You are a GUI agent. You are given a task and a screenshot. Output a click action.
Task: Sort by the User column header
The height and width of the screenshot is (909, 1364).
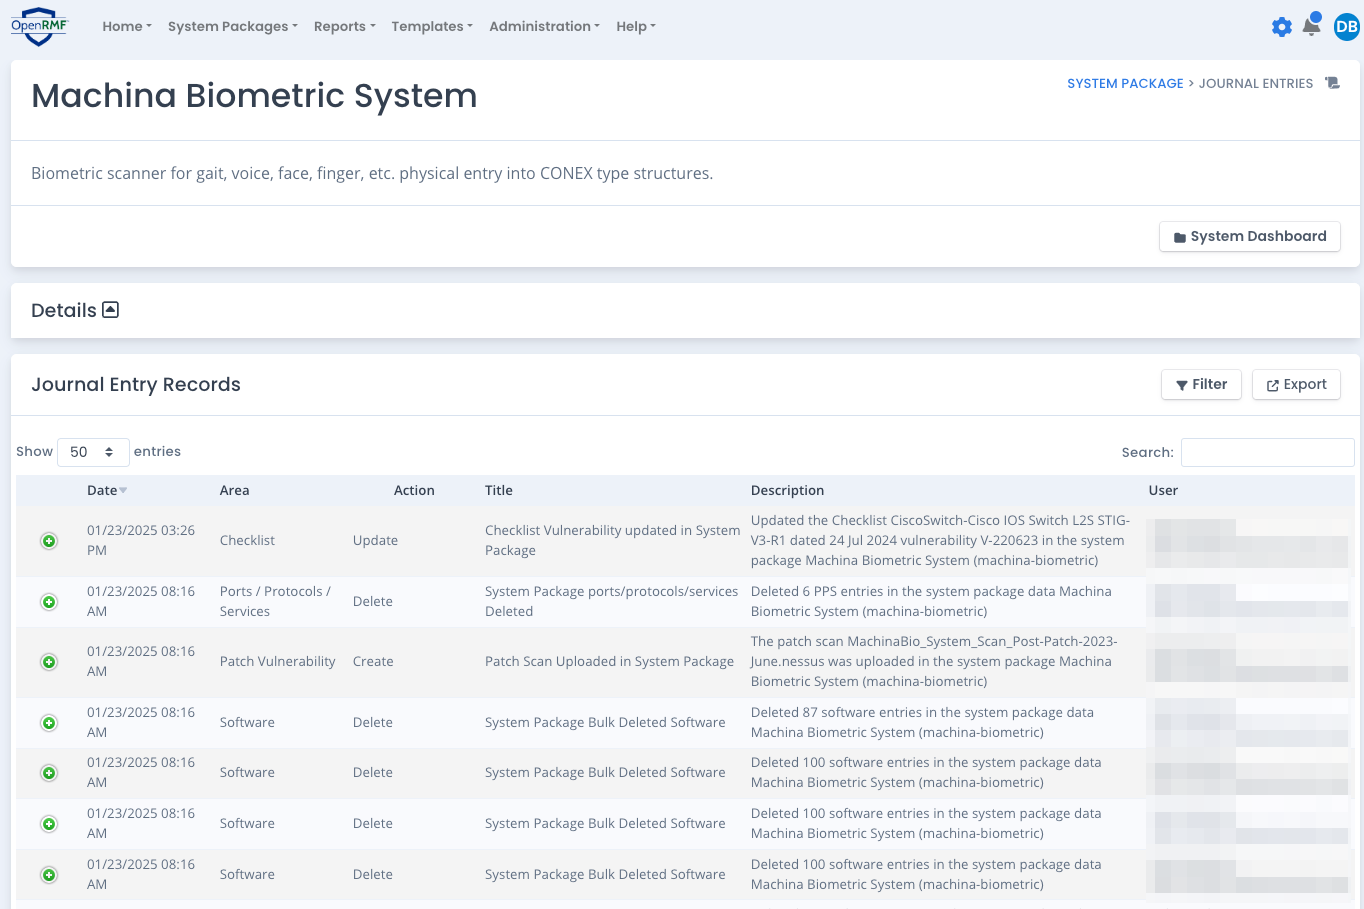pyautogui.click(x=1163, y=490)
